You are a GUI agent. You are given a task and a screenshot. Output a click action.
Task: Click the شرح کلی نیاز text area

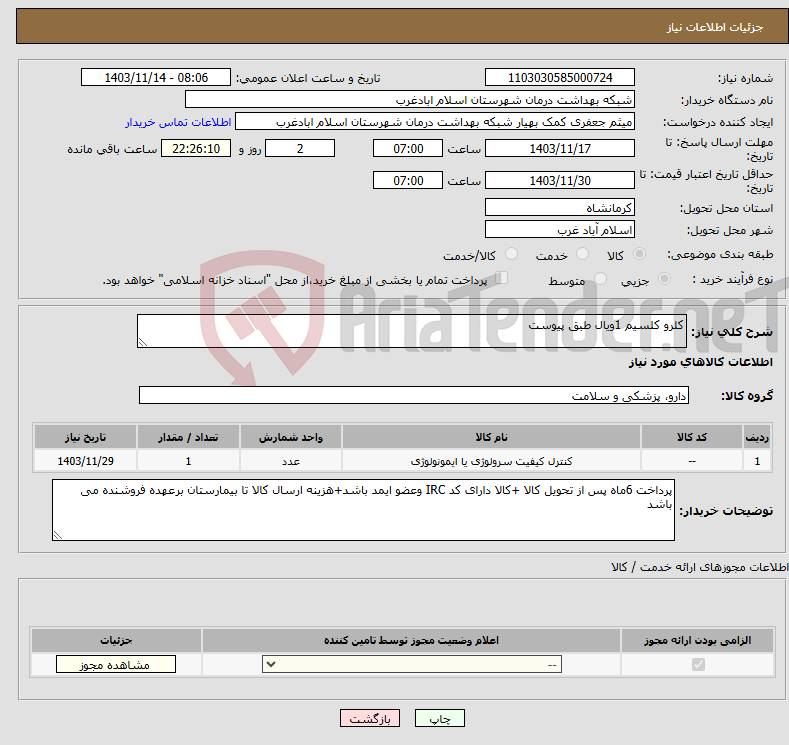coord(405,332)
